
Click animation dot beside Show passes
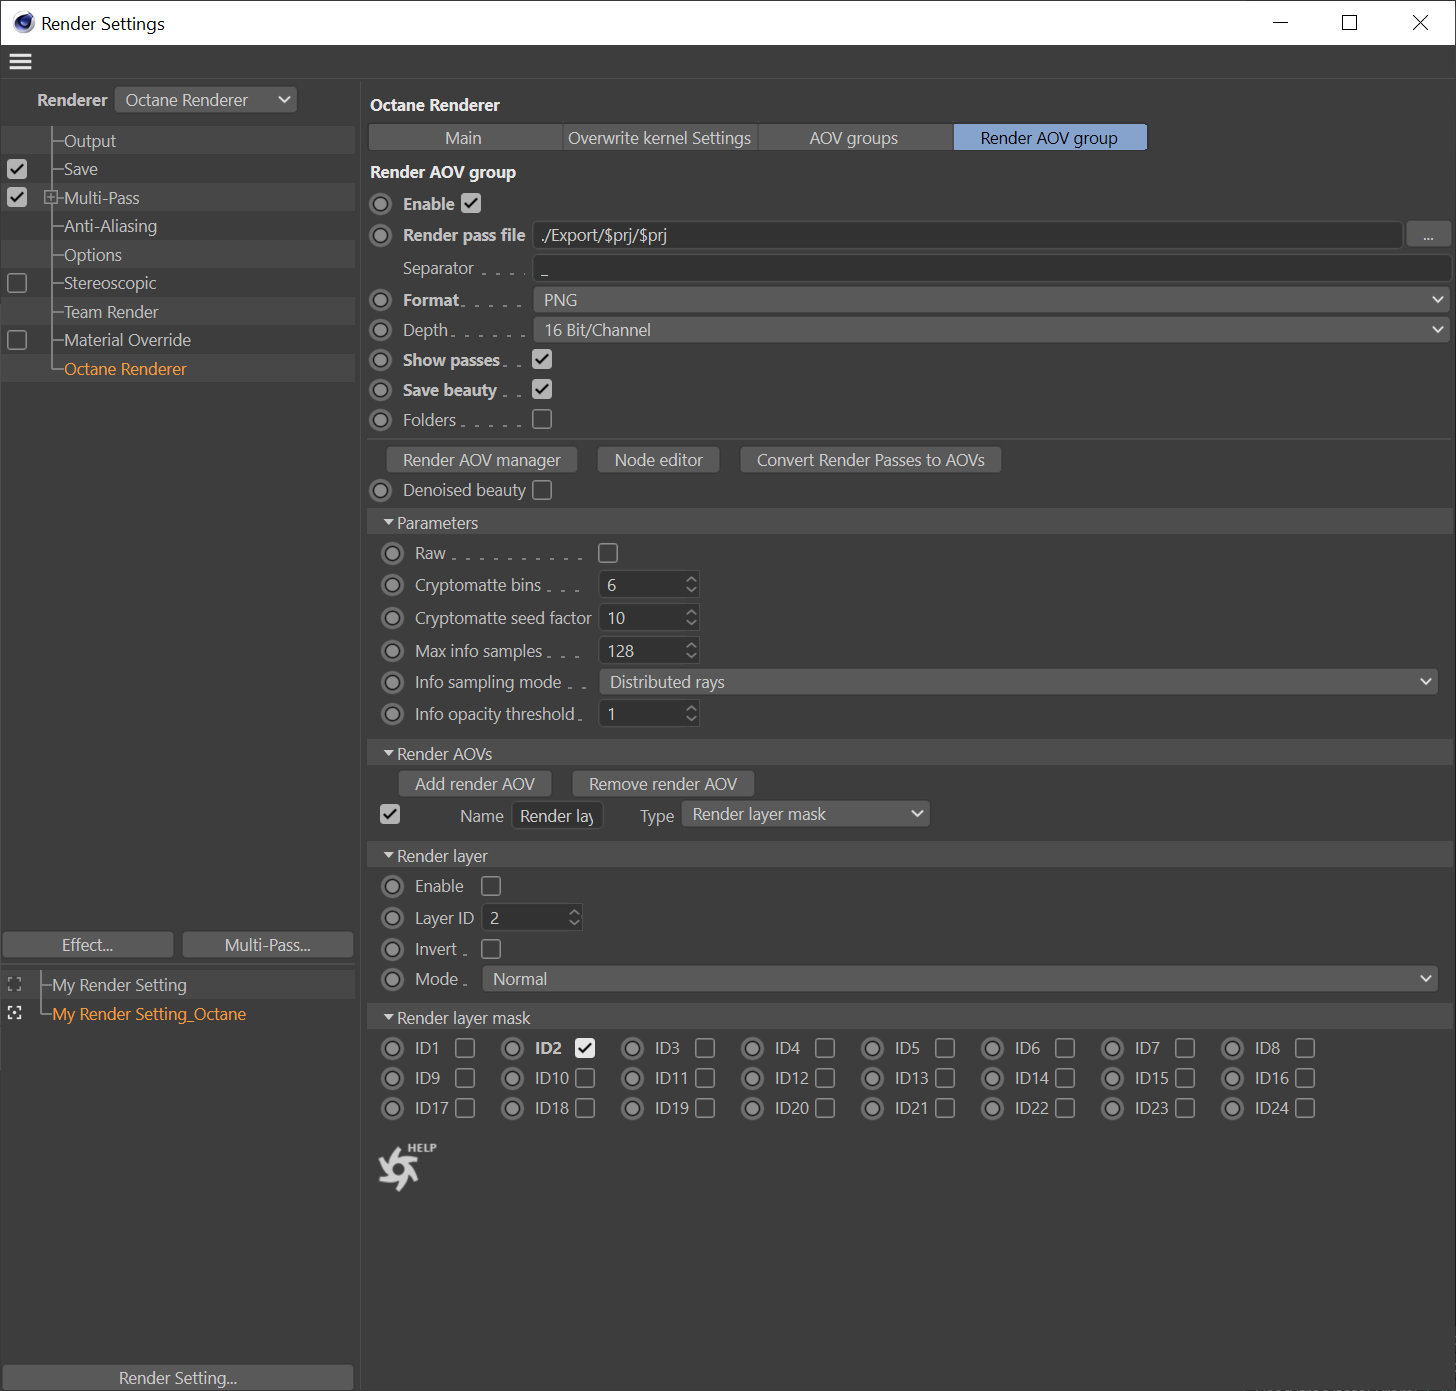point(381,360)
